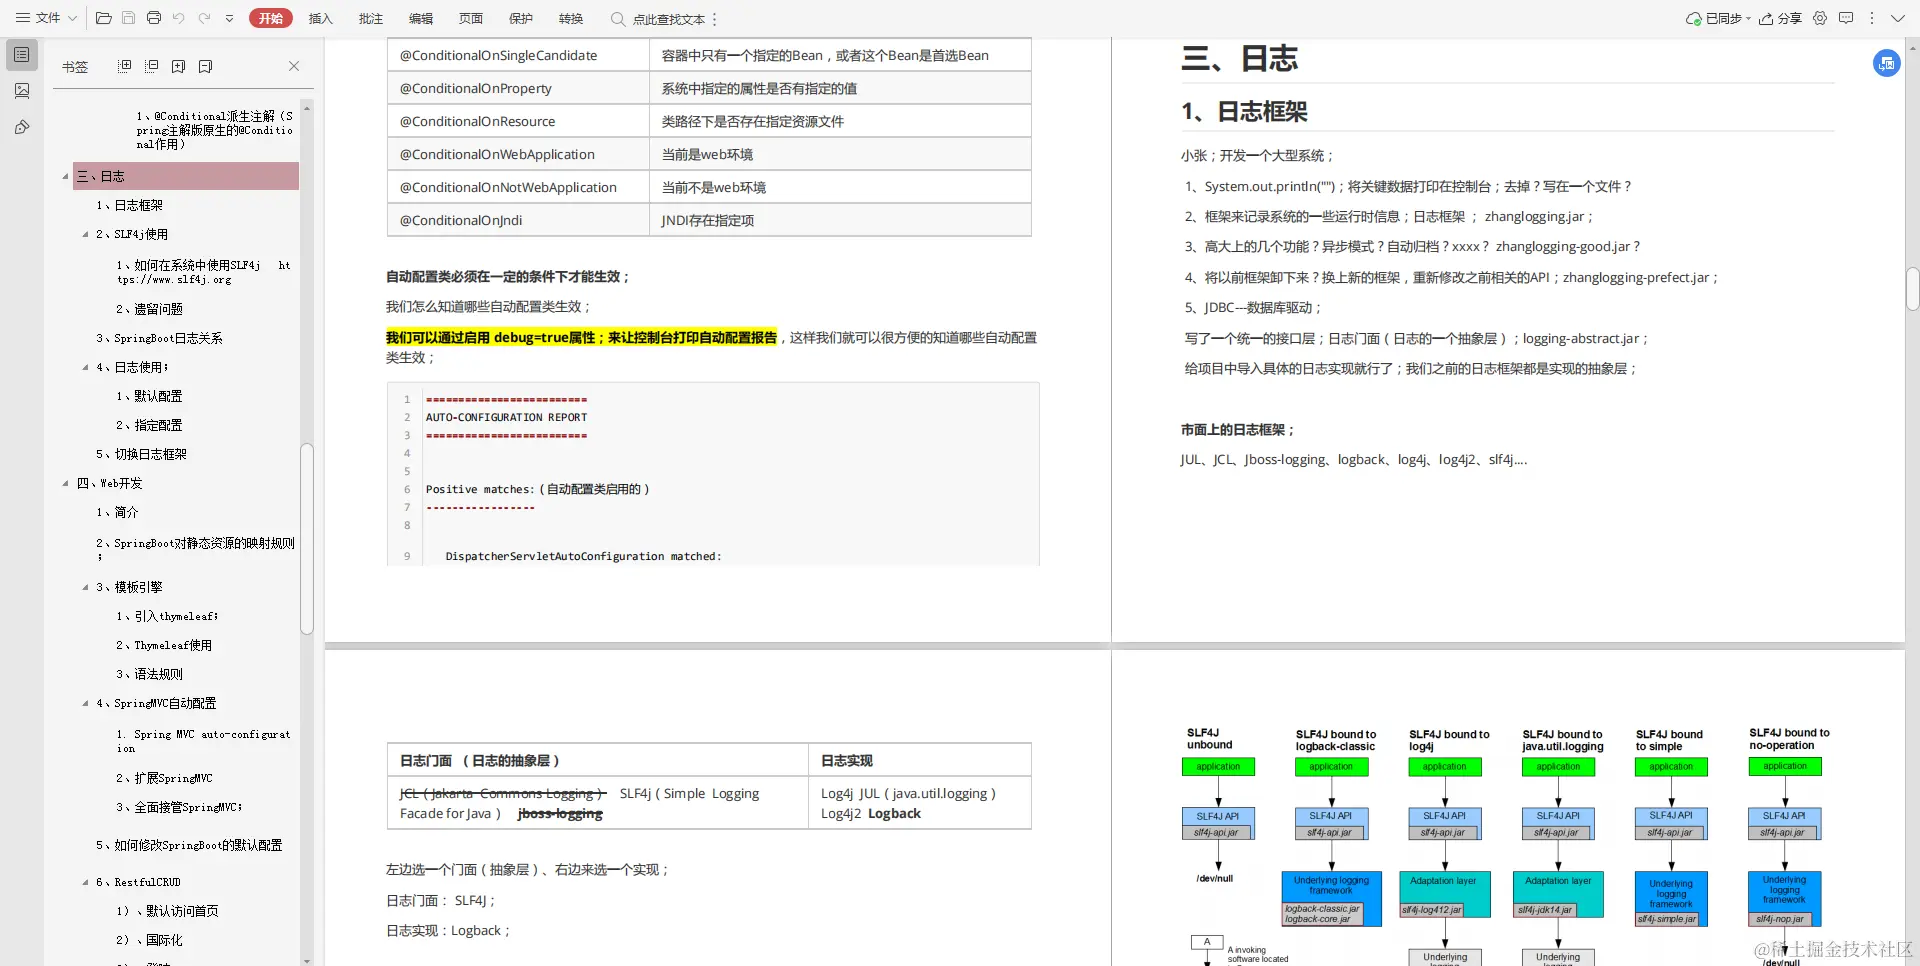Collapse the 三、日志 chapter in the outline
The image size is (1920, 966).
[x=65, y=176]
